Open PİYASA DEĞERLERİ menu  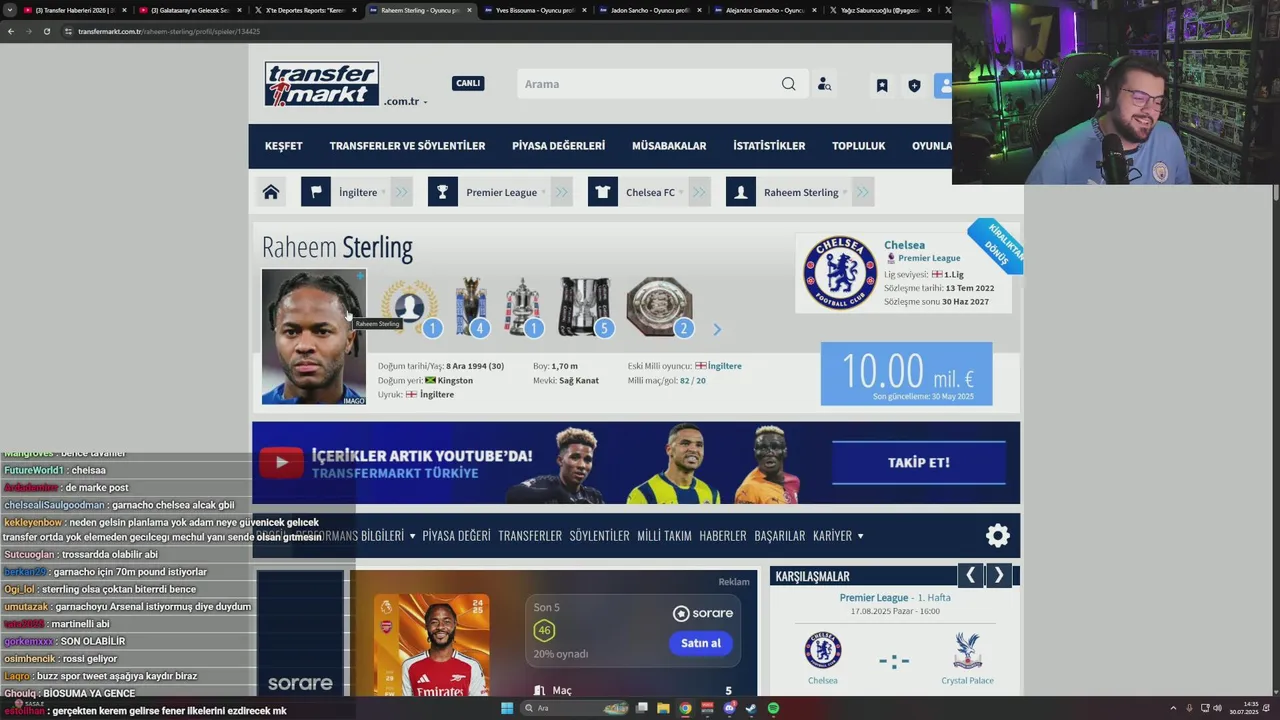pos(558,146)
